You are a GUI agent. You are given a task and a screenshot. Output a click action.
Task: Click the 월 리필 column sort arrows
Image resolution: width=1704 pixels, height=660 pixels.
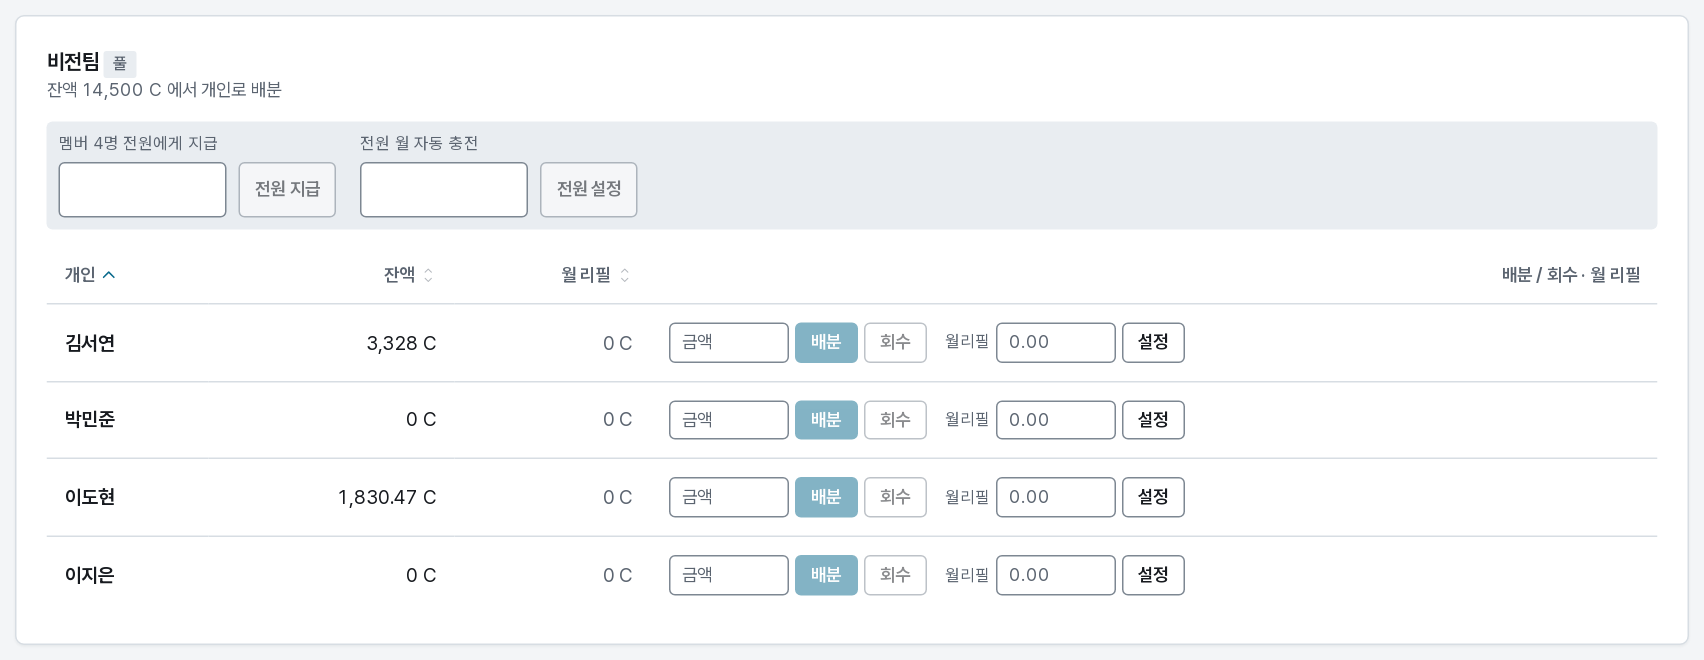(624, 275)
